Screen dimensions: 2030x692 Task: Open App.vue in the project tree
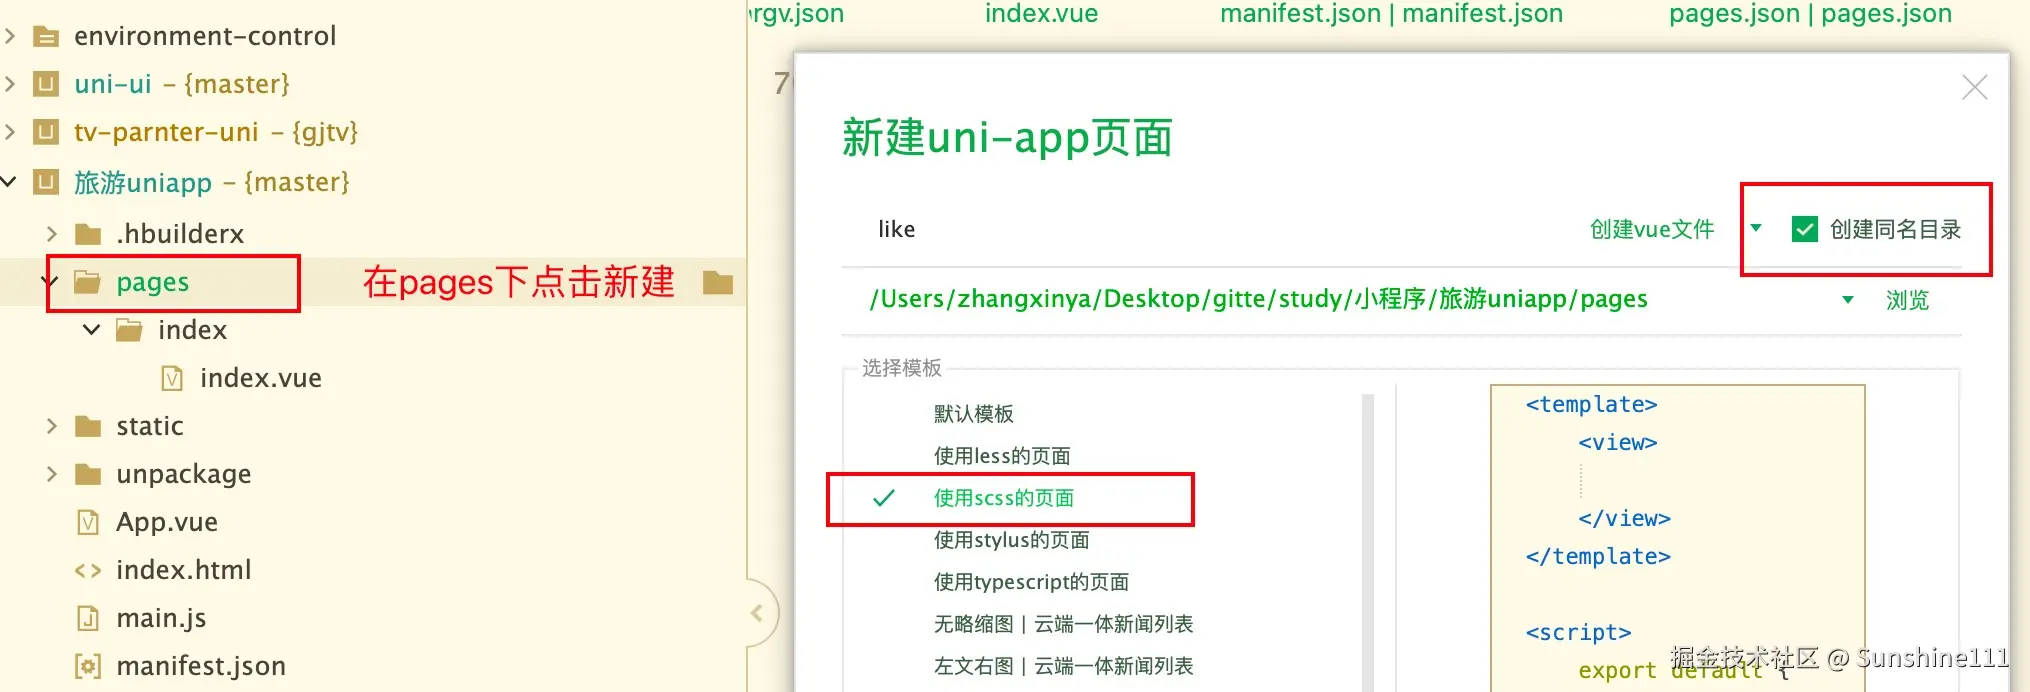coord(167,522)
